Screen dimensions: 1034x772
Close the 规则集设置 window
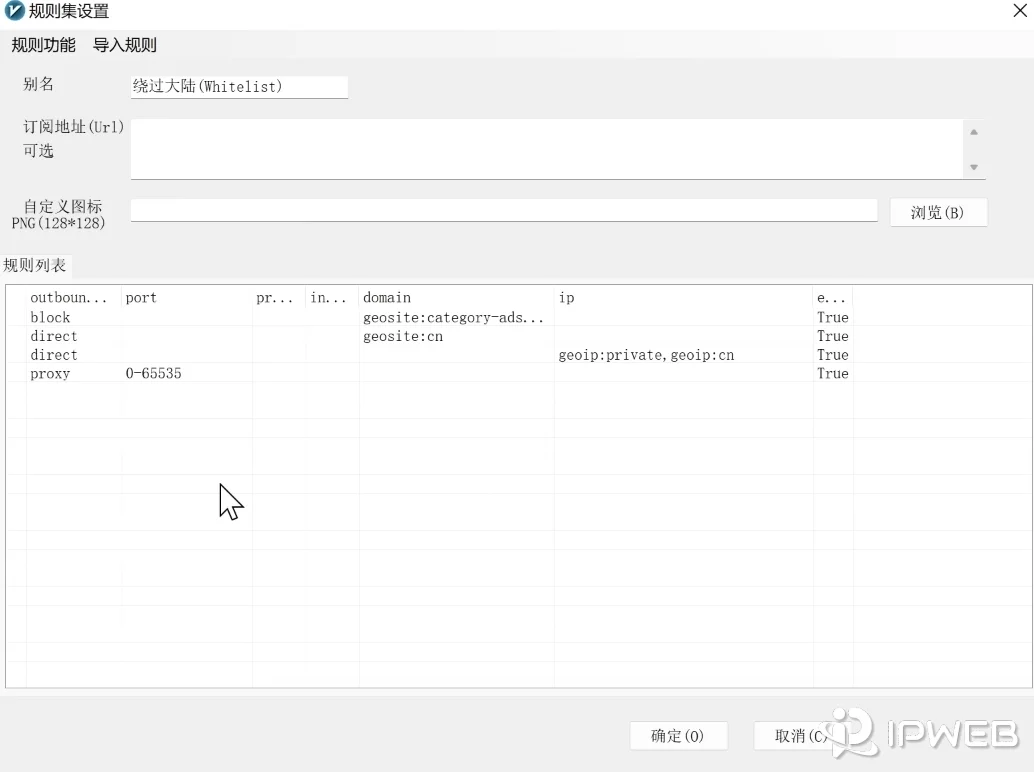coord(1020,11)
